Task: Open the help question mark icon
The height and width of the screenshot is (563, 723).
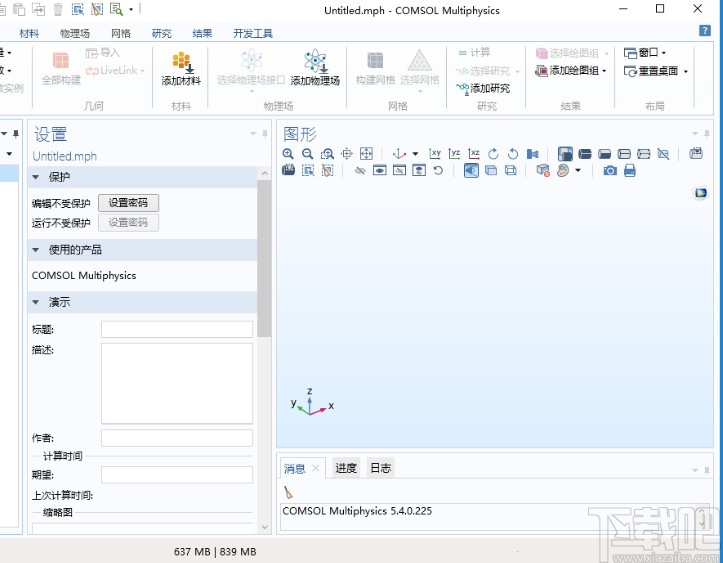Action: tap(705, 30)
